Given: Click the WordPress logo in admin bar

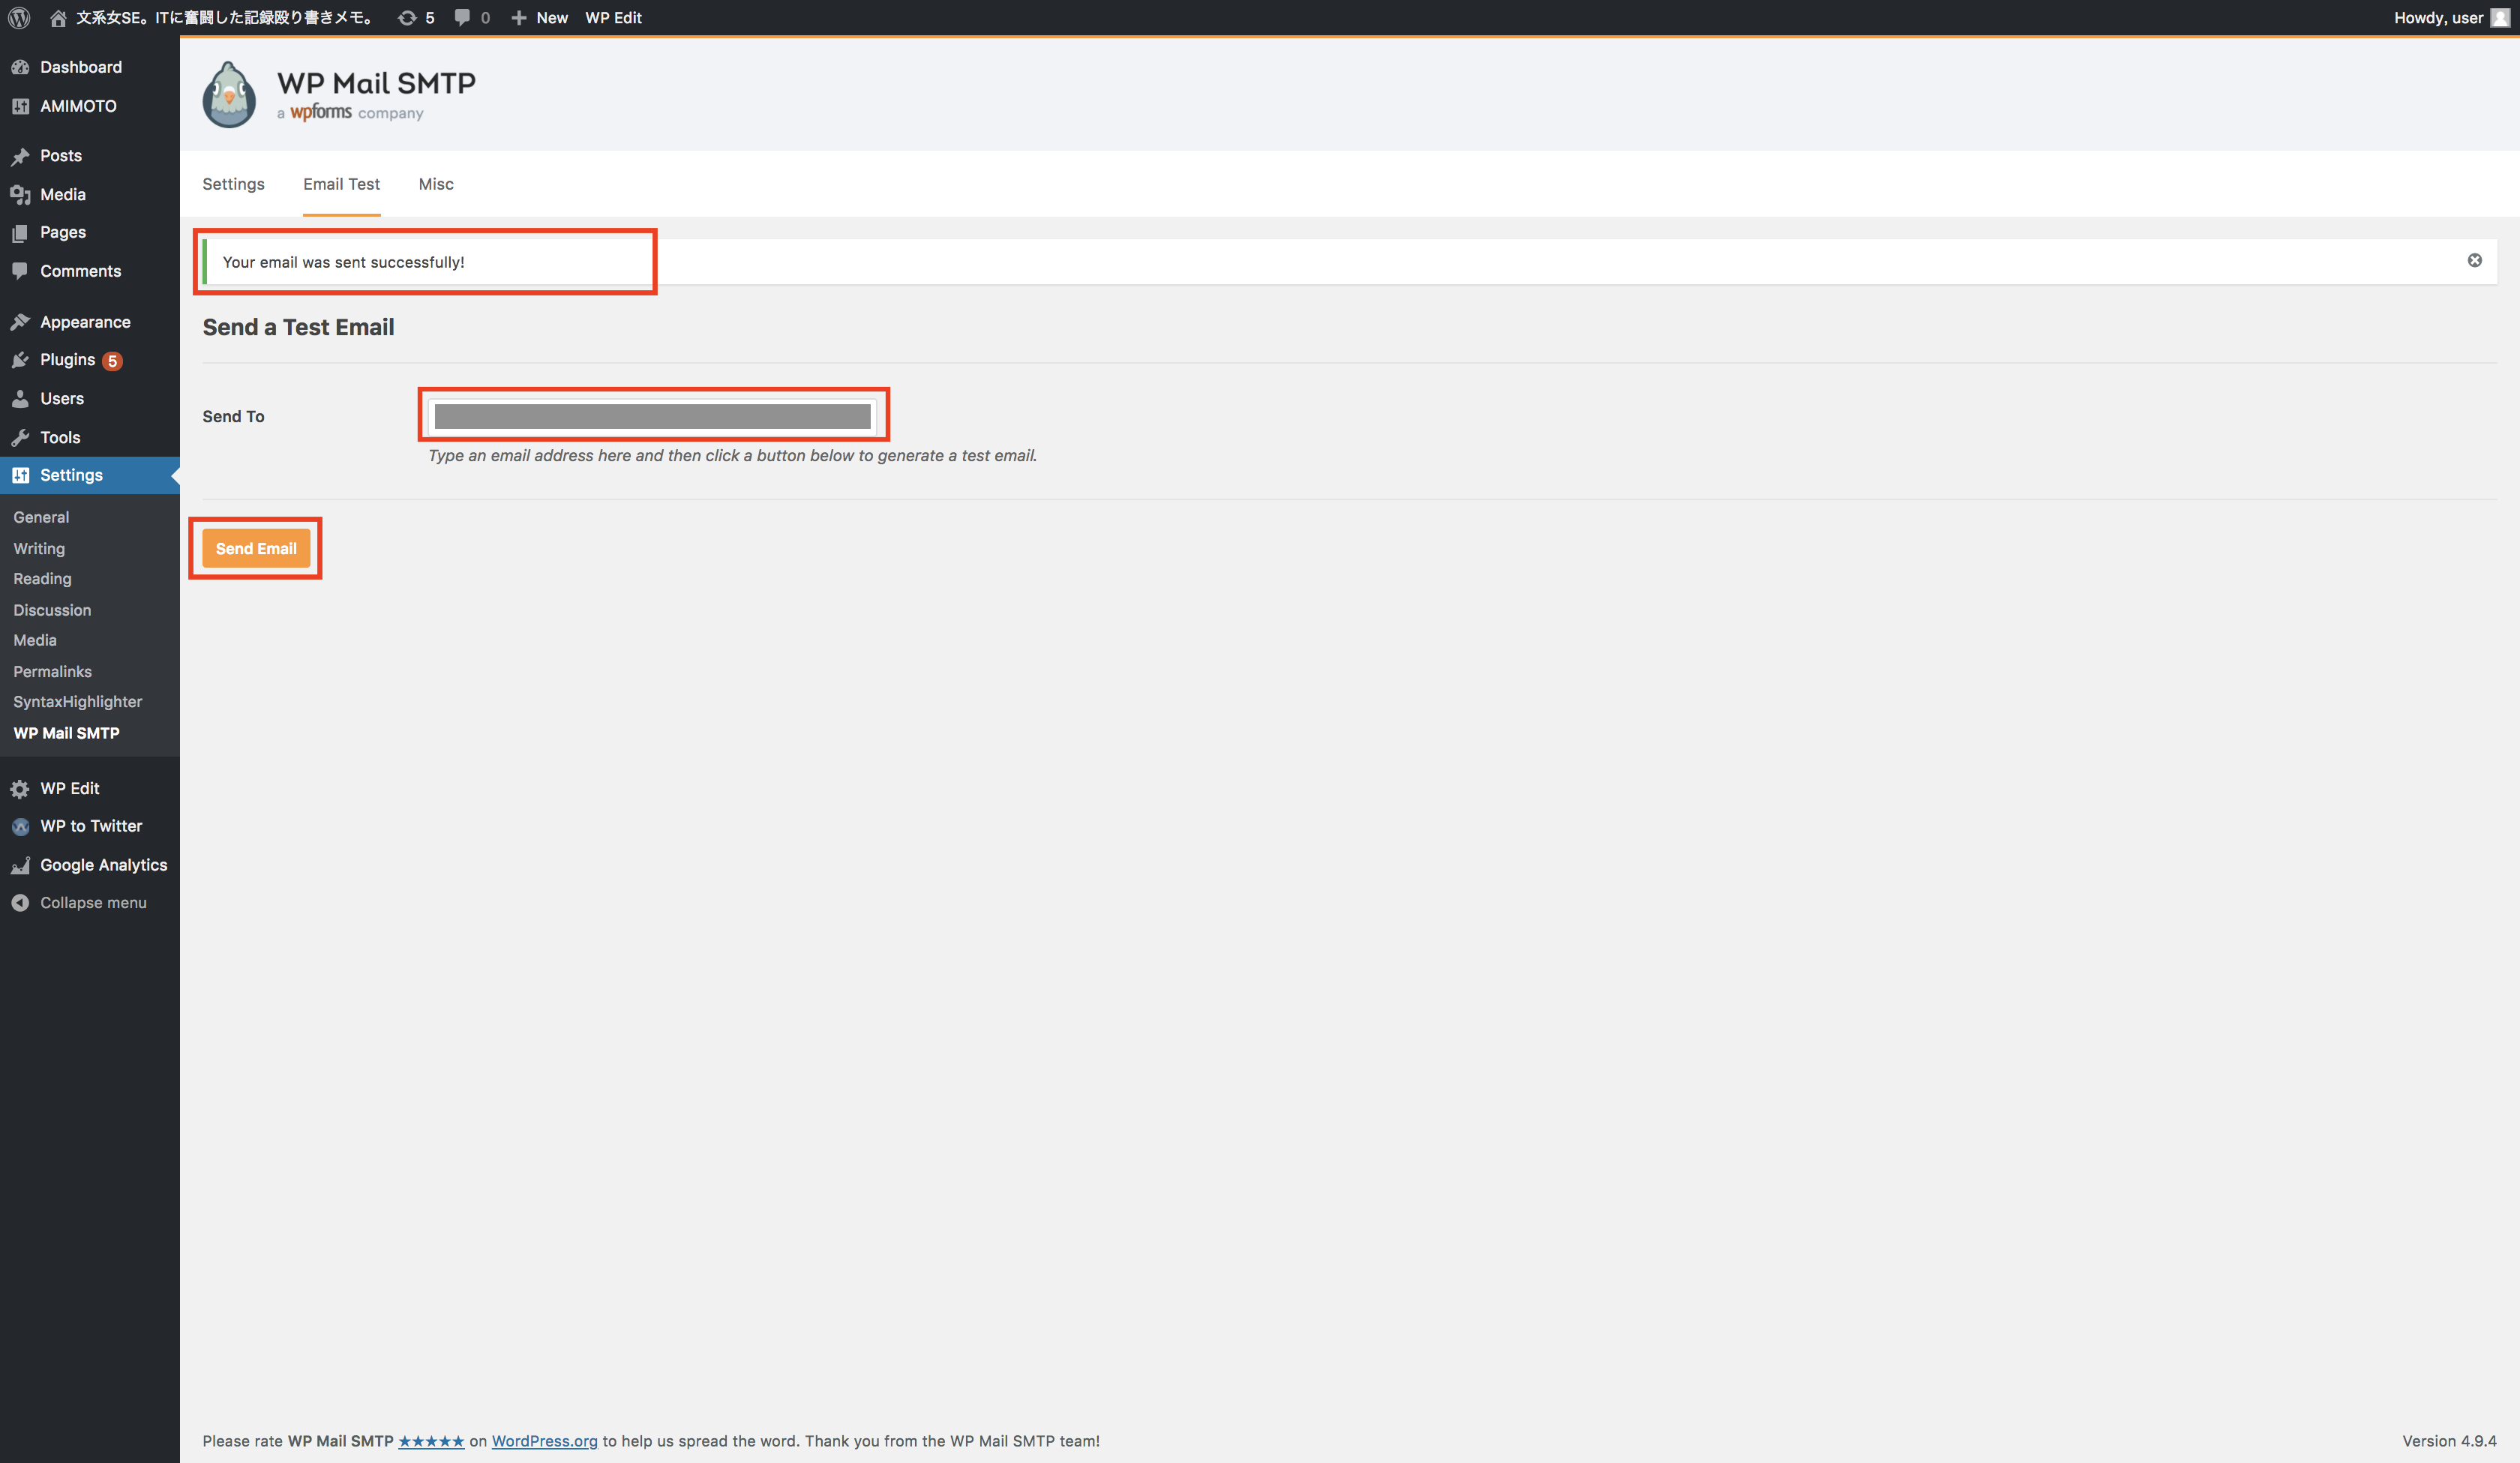Looking at the screenshot, I should [19, 18].
